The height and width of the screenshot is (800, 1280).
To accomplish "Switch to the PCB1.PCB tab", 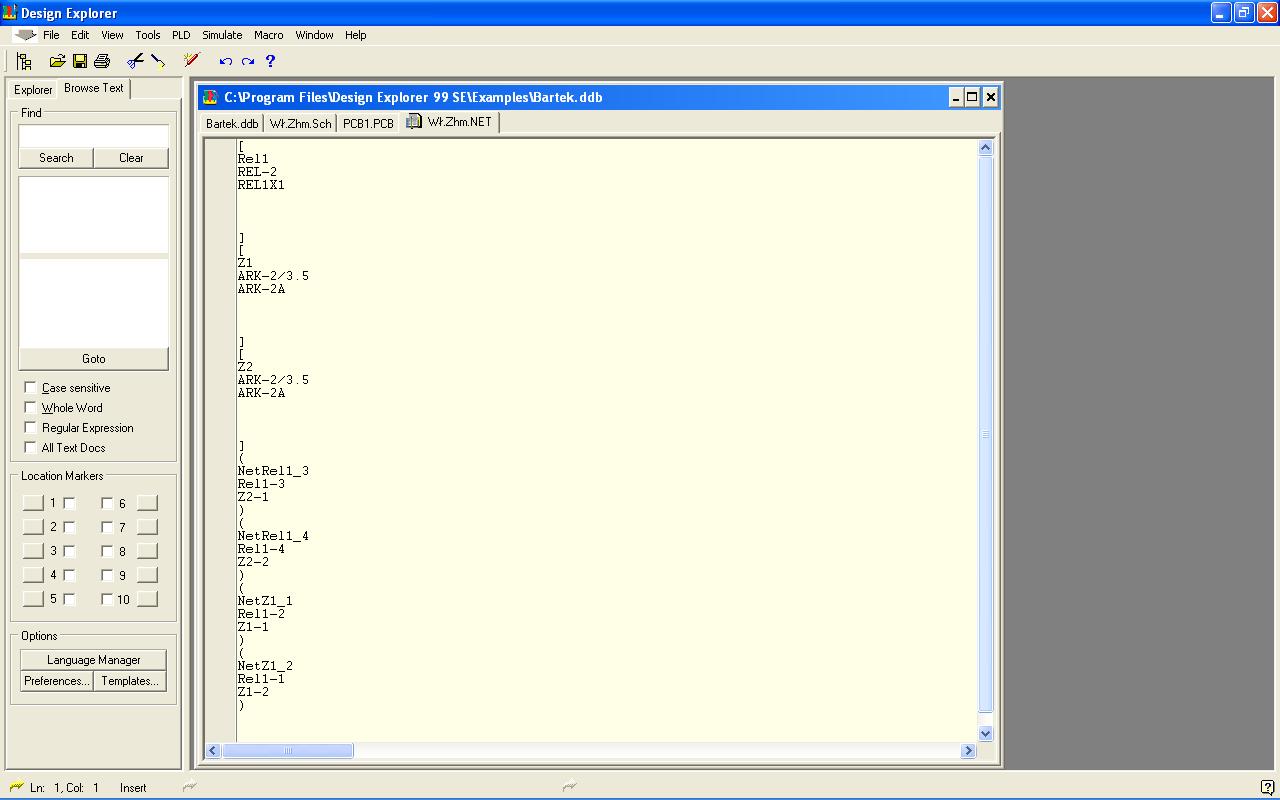I will point(368,123).
